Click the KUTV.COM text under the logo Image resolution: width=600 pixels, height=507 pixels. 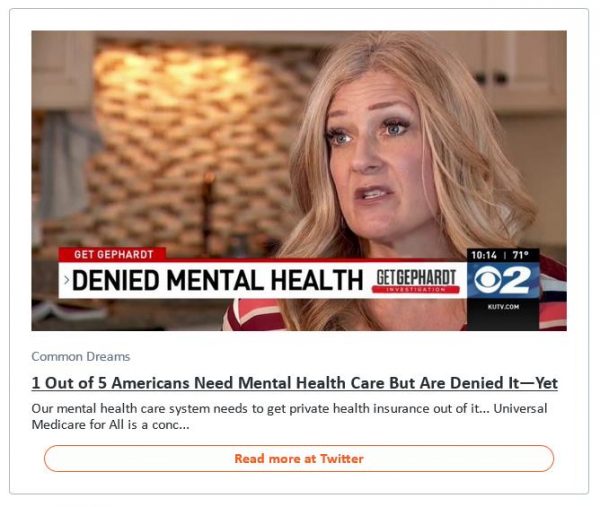[x=503, y=307]
